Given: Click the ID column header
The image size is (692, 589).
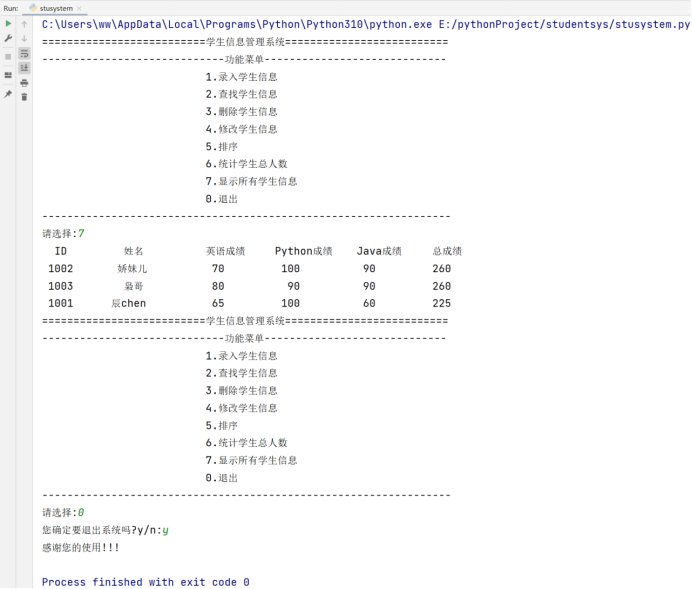Looking at the screenshot, I should 60,251.
